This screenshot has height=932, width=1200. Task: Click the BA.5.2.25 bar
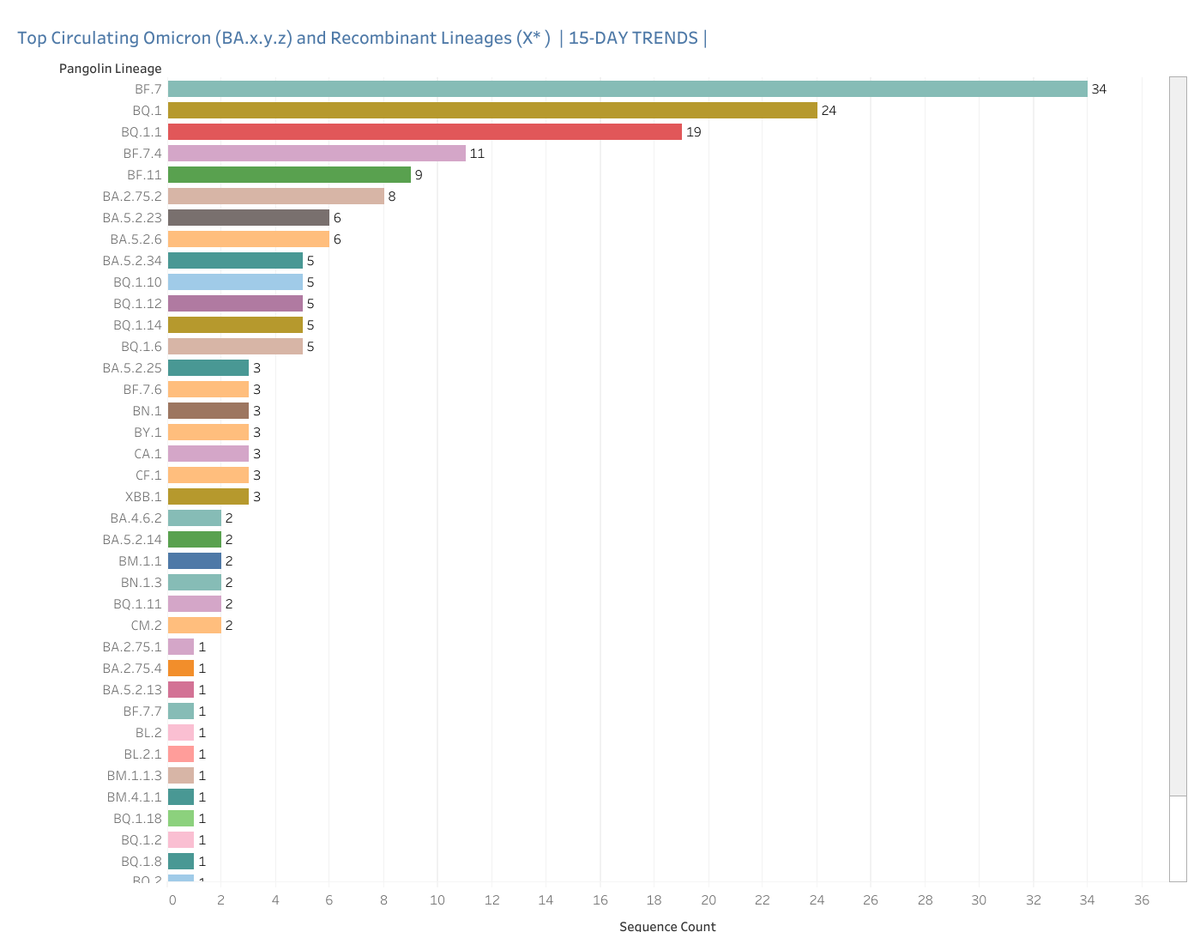click(208, 368)
